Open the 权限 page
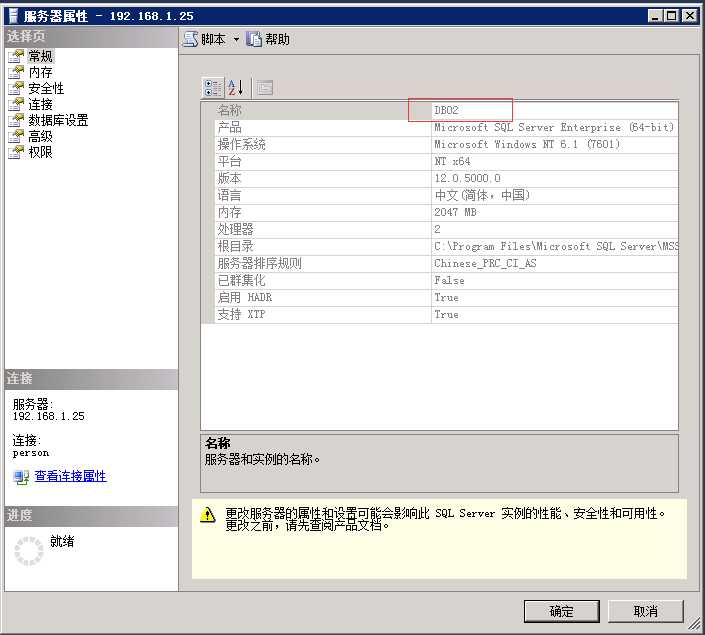 point(40,152)
